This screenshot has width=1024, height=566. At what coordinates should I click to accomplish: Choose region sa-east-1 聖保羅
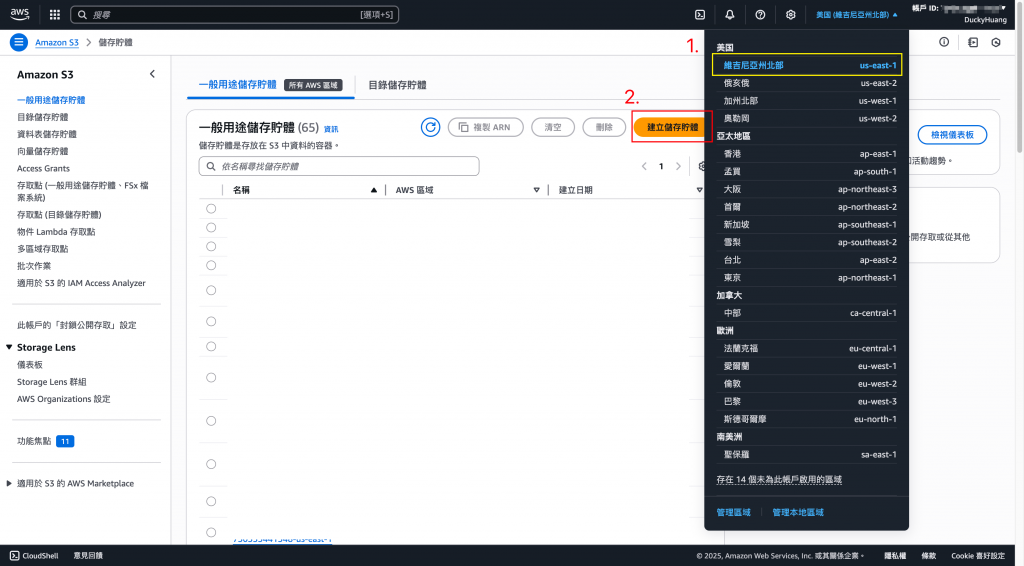[807, 454]
